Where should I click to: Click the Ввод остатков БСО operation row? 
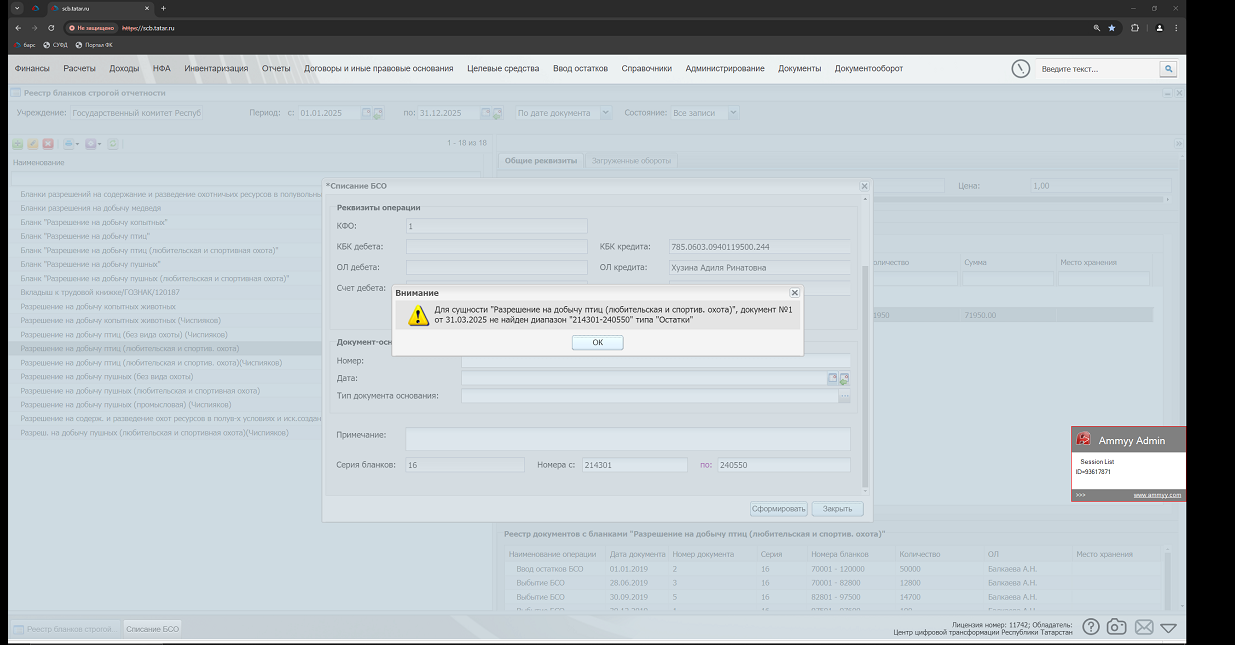835,568
